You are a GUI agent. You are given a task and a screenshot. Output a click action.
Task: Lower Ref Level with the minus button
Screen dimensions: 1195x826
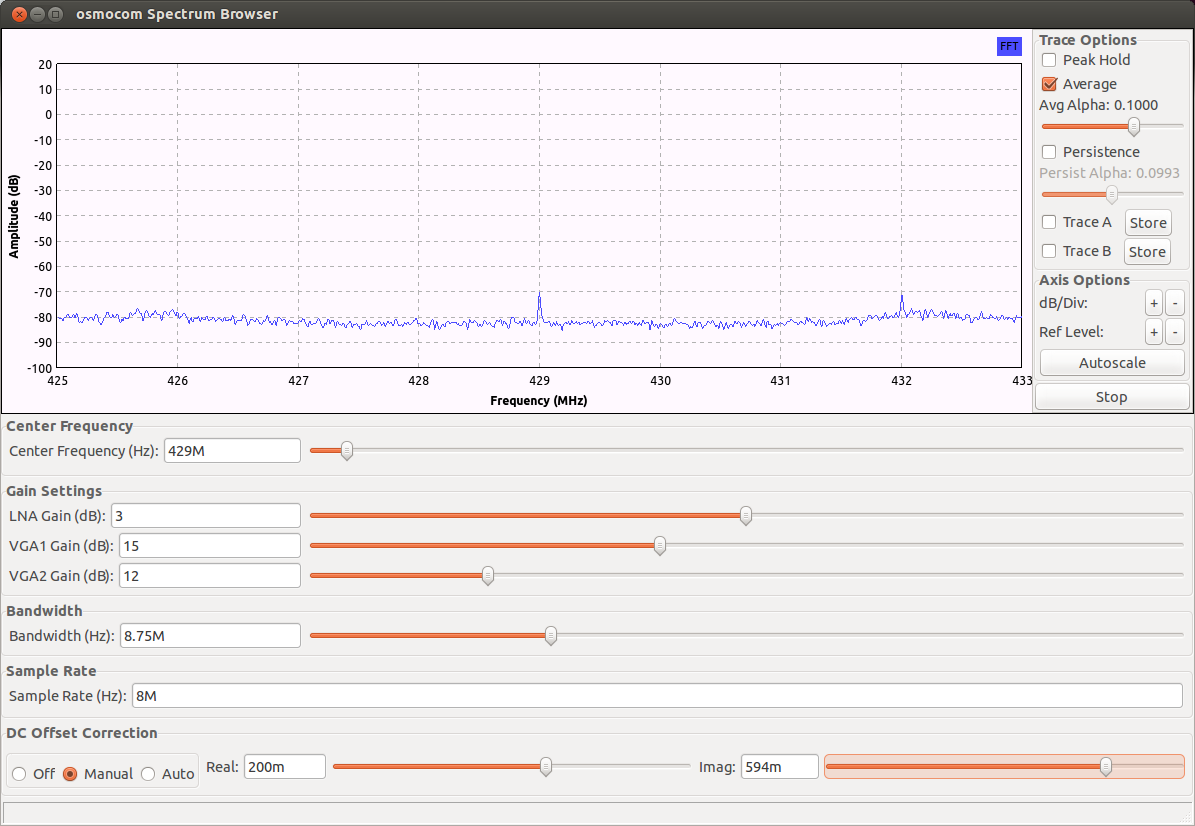click(1175, 332)
